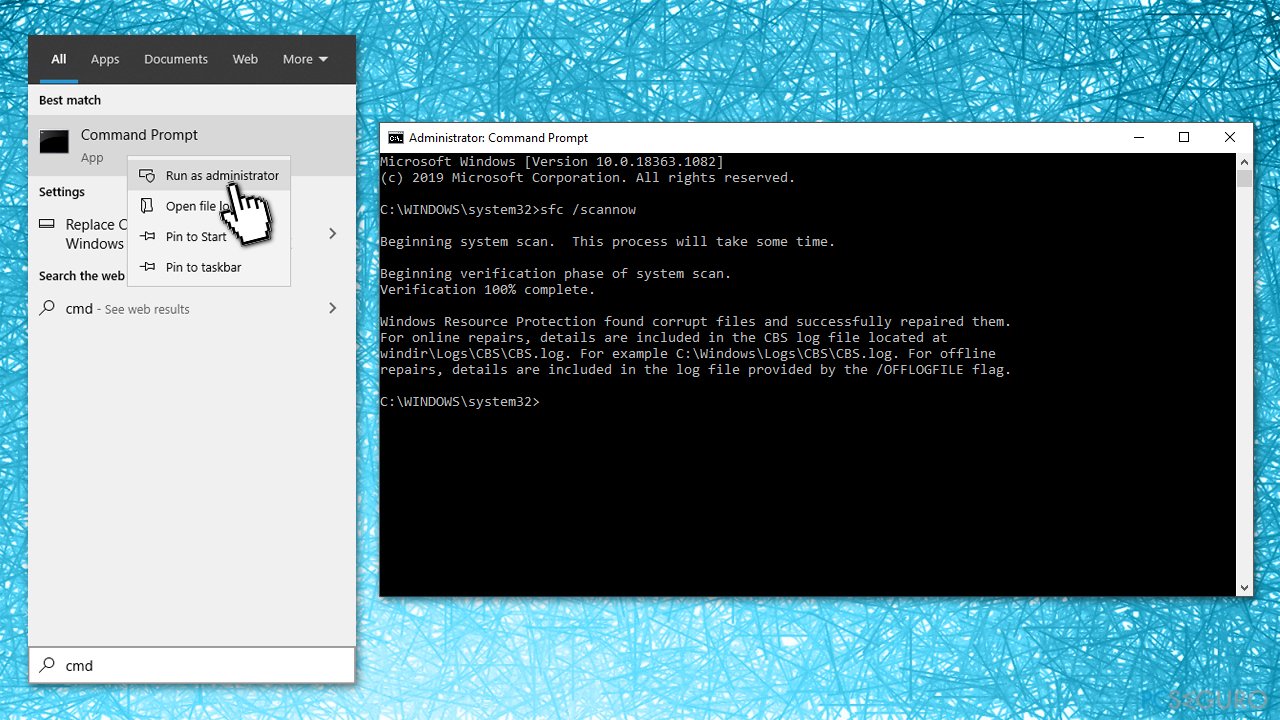Click the Best match heading

click(x=70, y=100)
